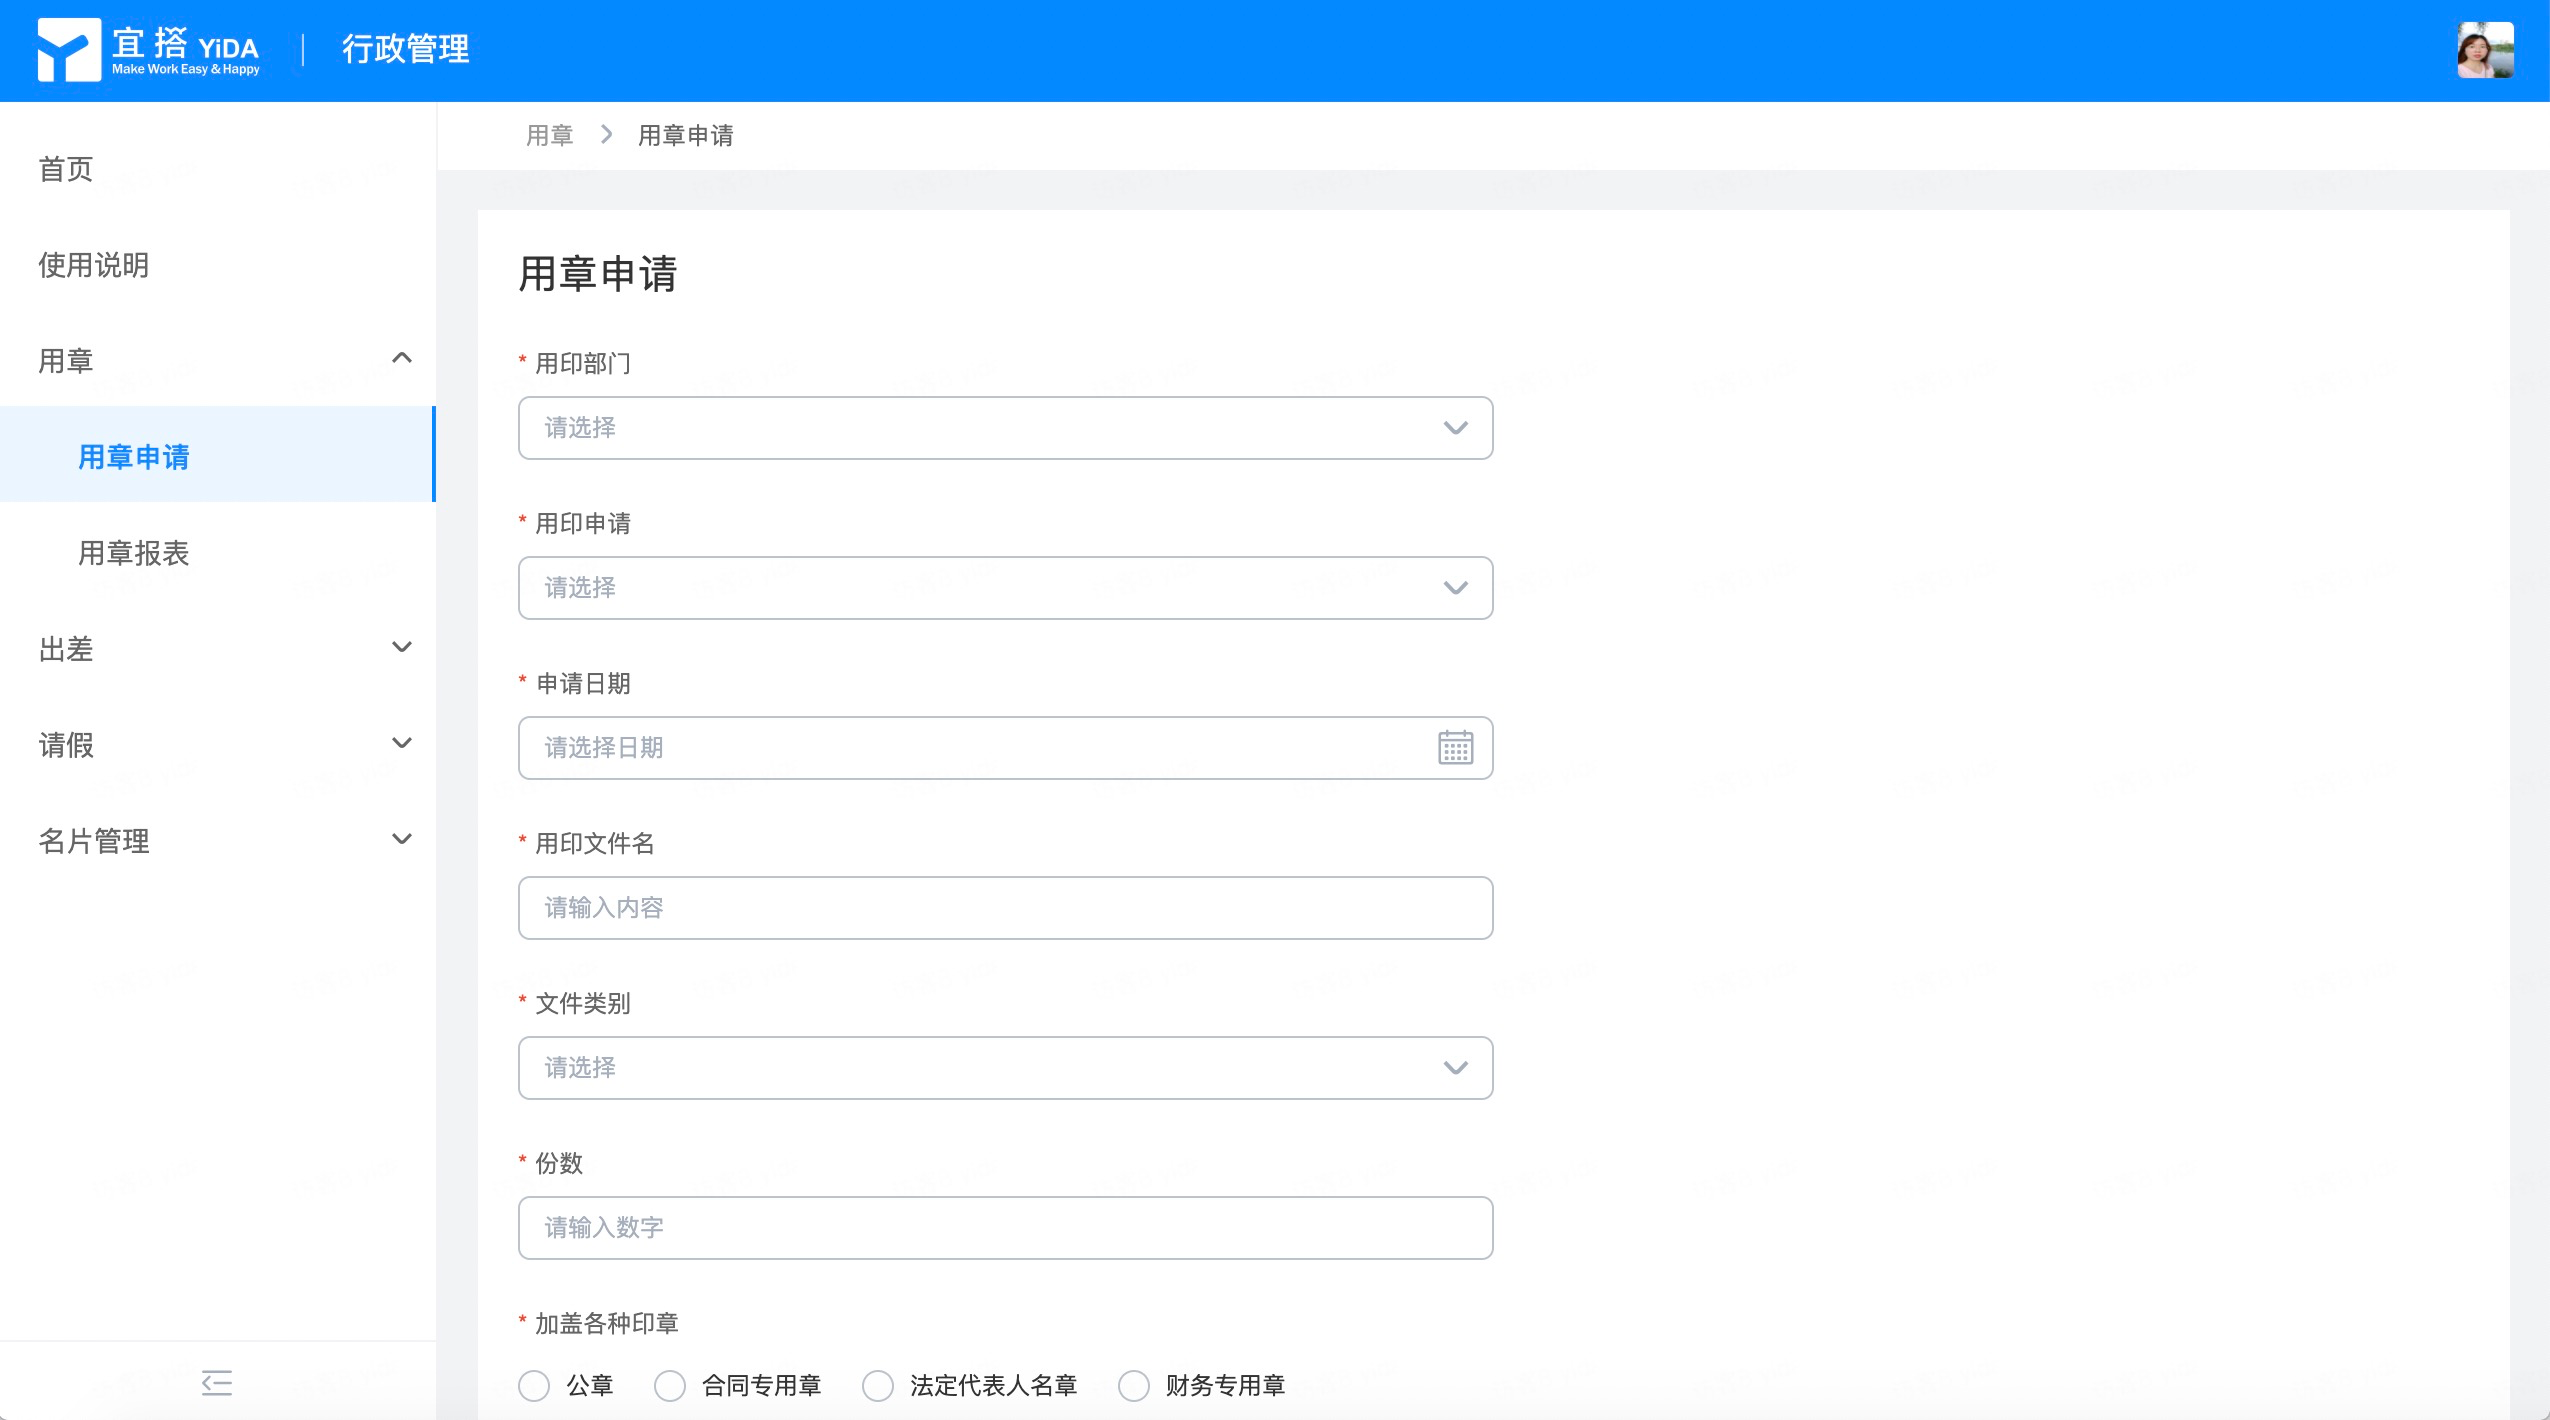The height and width of the screenshot is (1420, 2550).
Task: Expand the 出差 sidebar menu
Action: tap(218, 649)
